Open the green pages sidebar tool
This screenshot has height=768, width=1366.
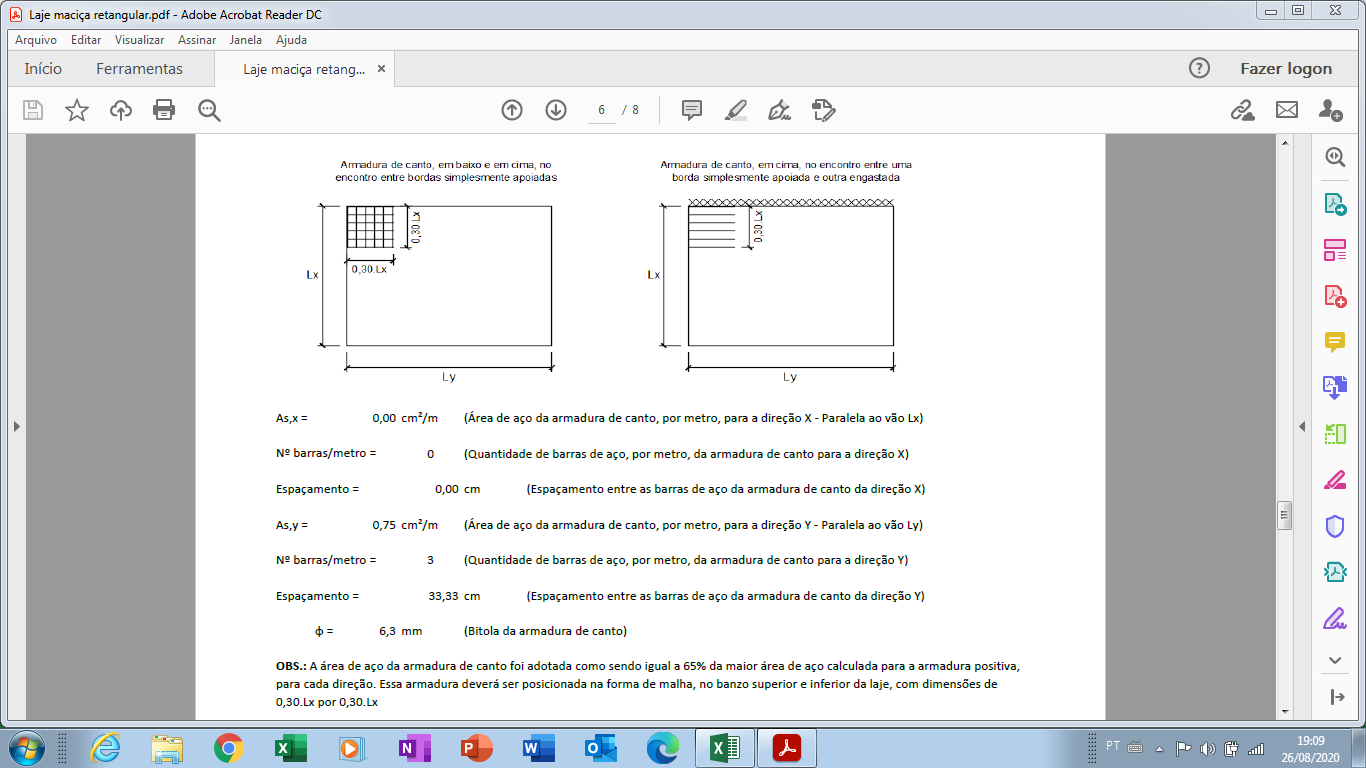coord(1335,434)
